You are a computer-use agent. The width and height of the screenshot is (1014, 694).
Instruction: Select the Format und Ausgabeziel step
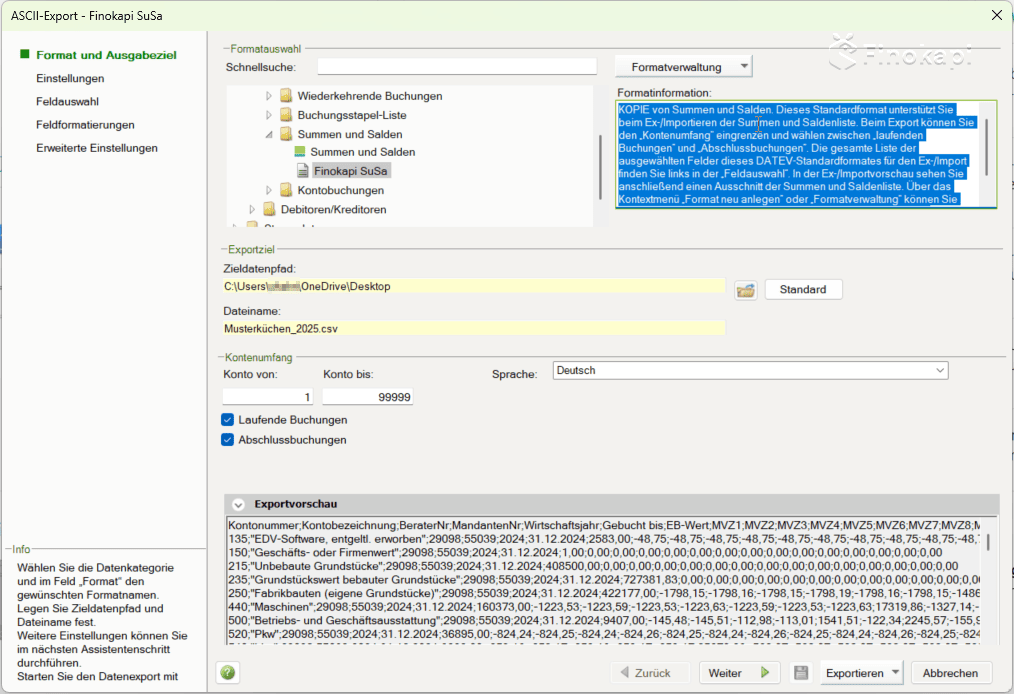(106, 55)
